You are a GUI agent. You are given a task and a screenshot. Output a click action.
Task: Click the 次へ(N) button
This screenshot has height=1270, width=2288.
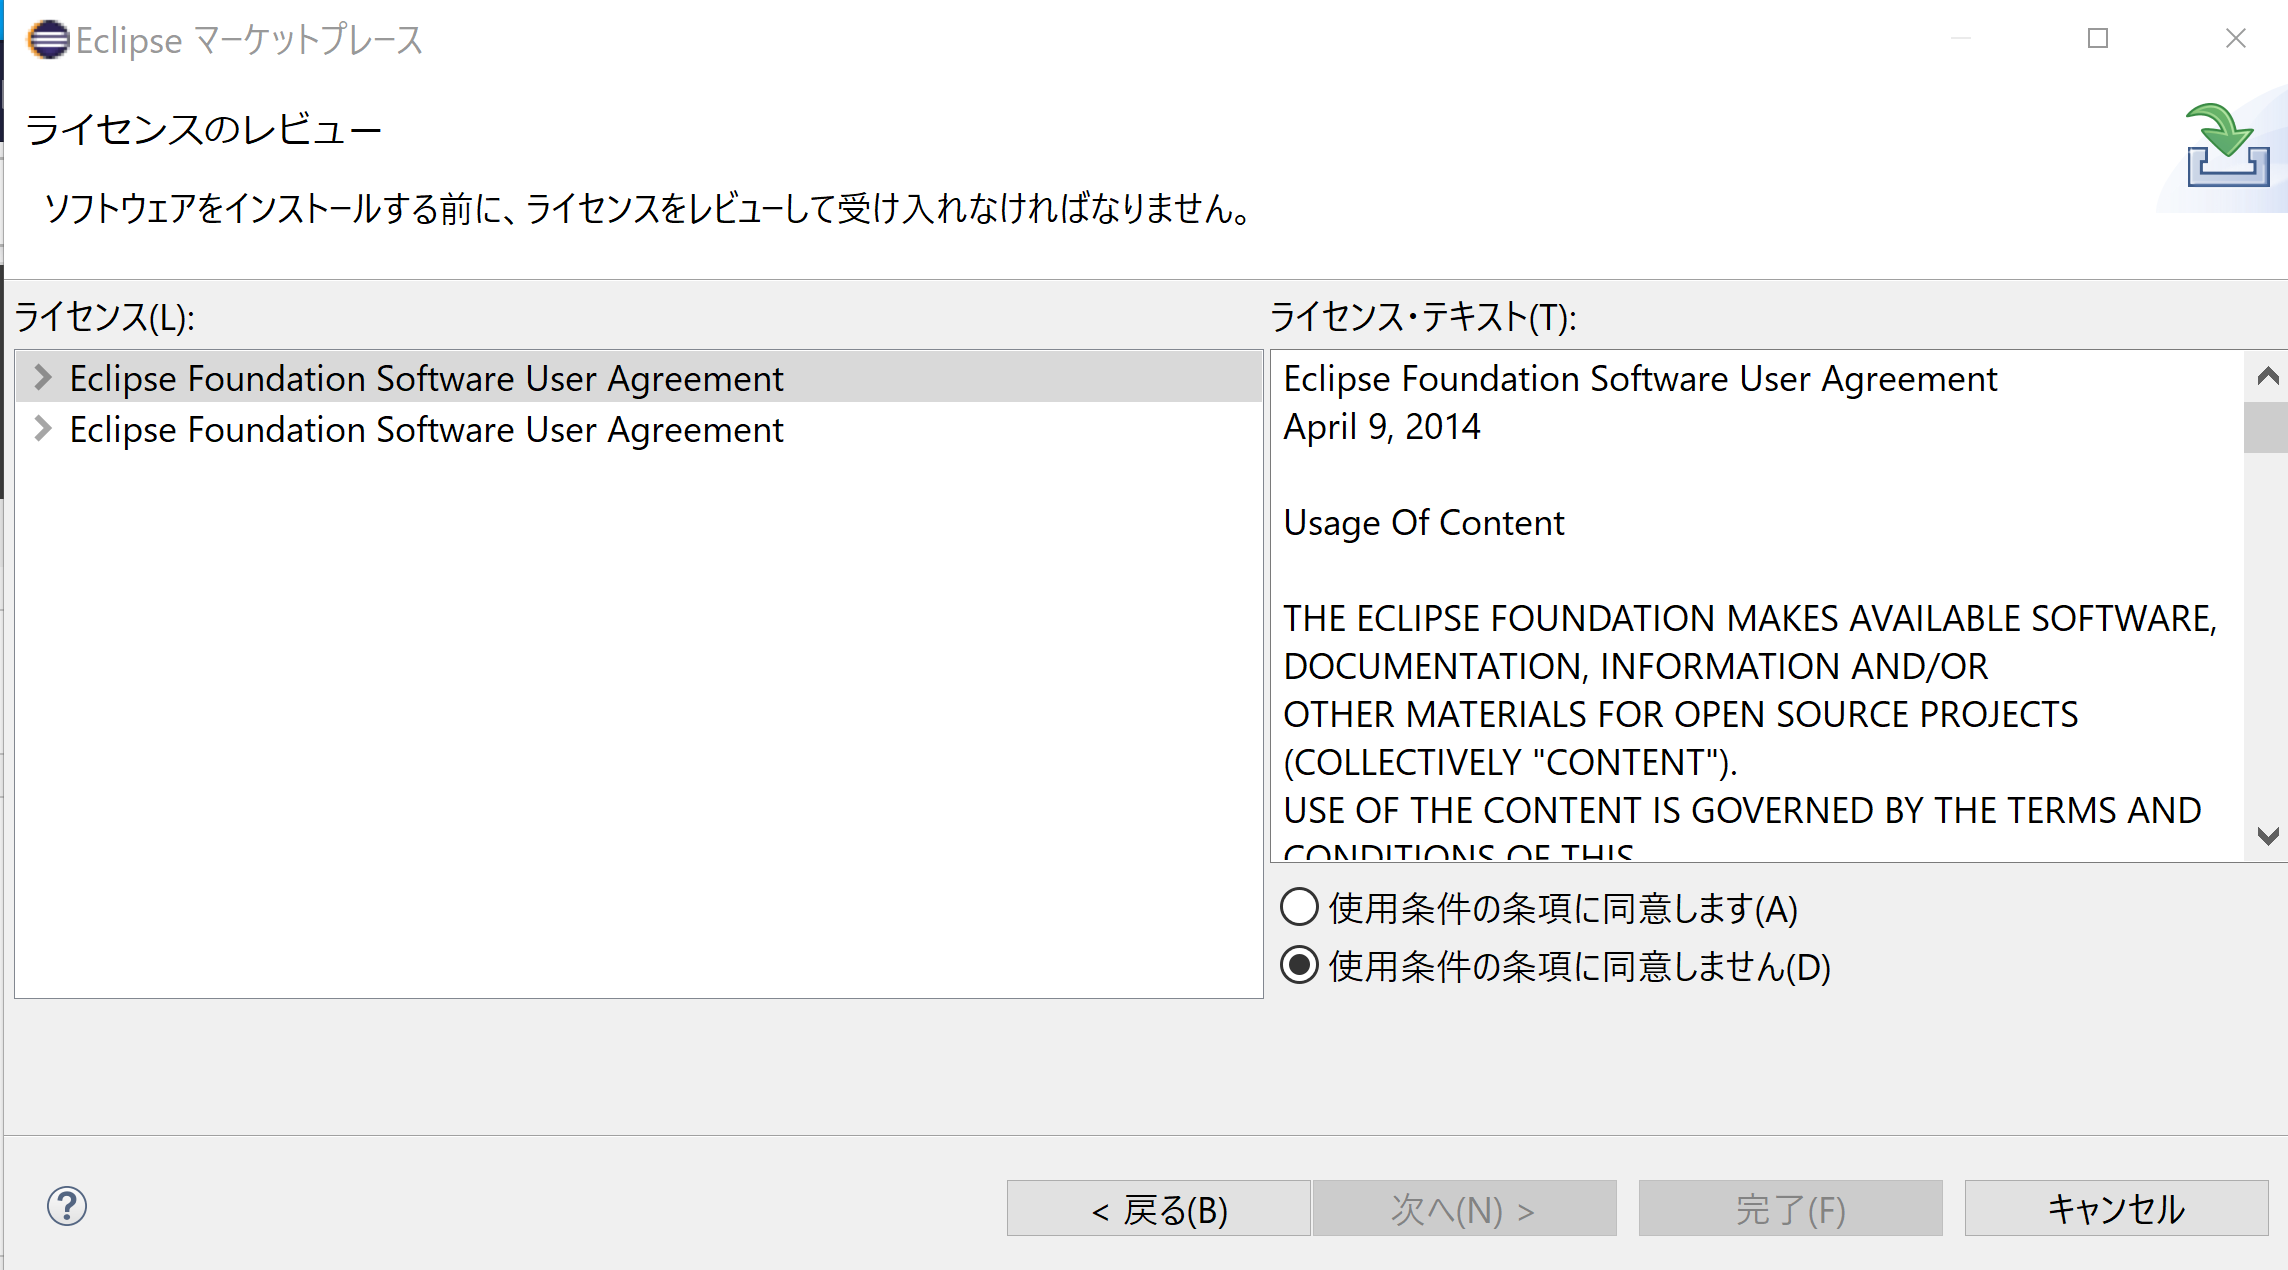(x=1464, y=1209)
